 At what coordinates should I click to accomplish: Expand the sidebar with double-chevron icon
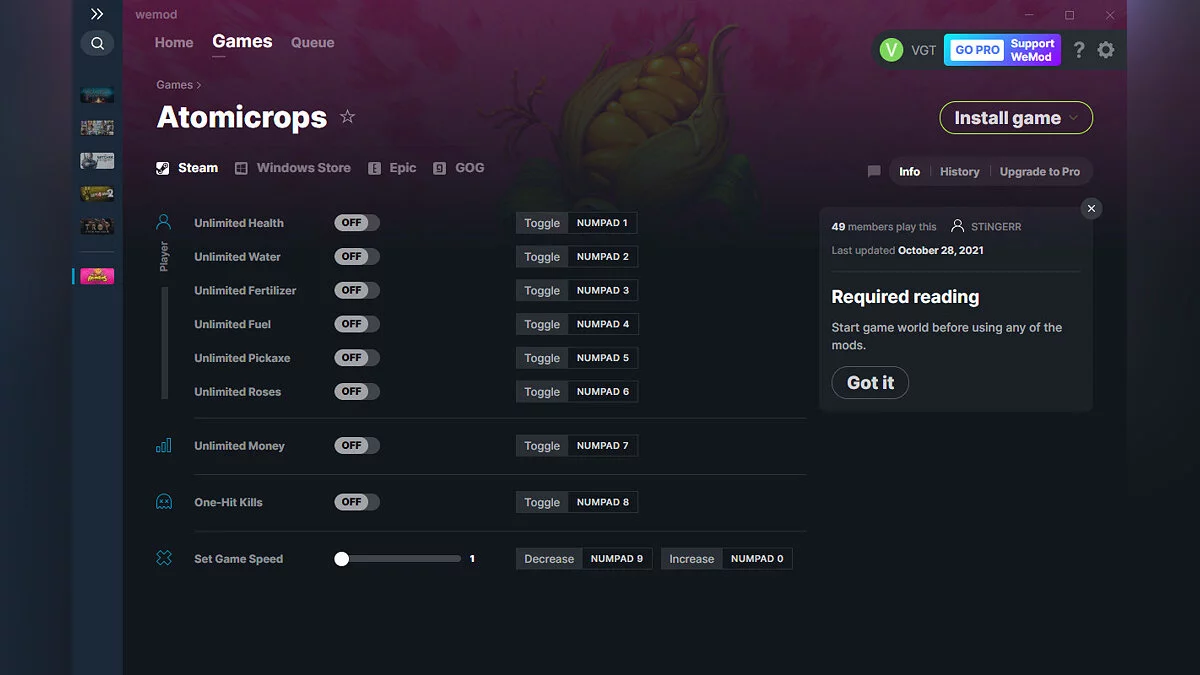[x=97, y=14]
